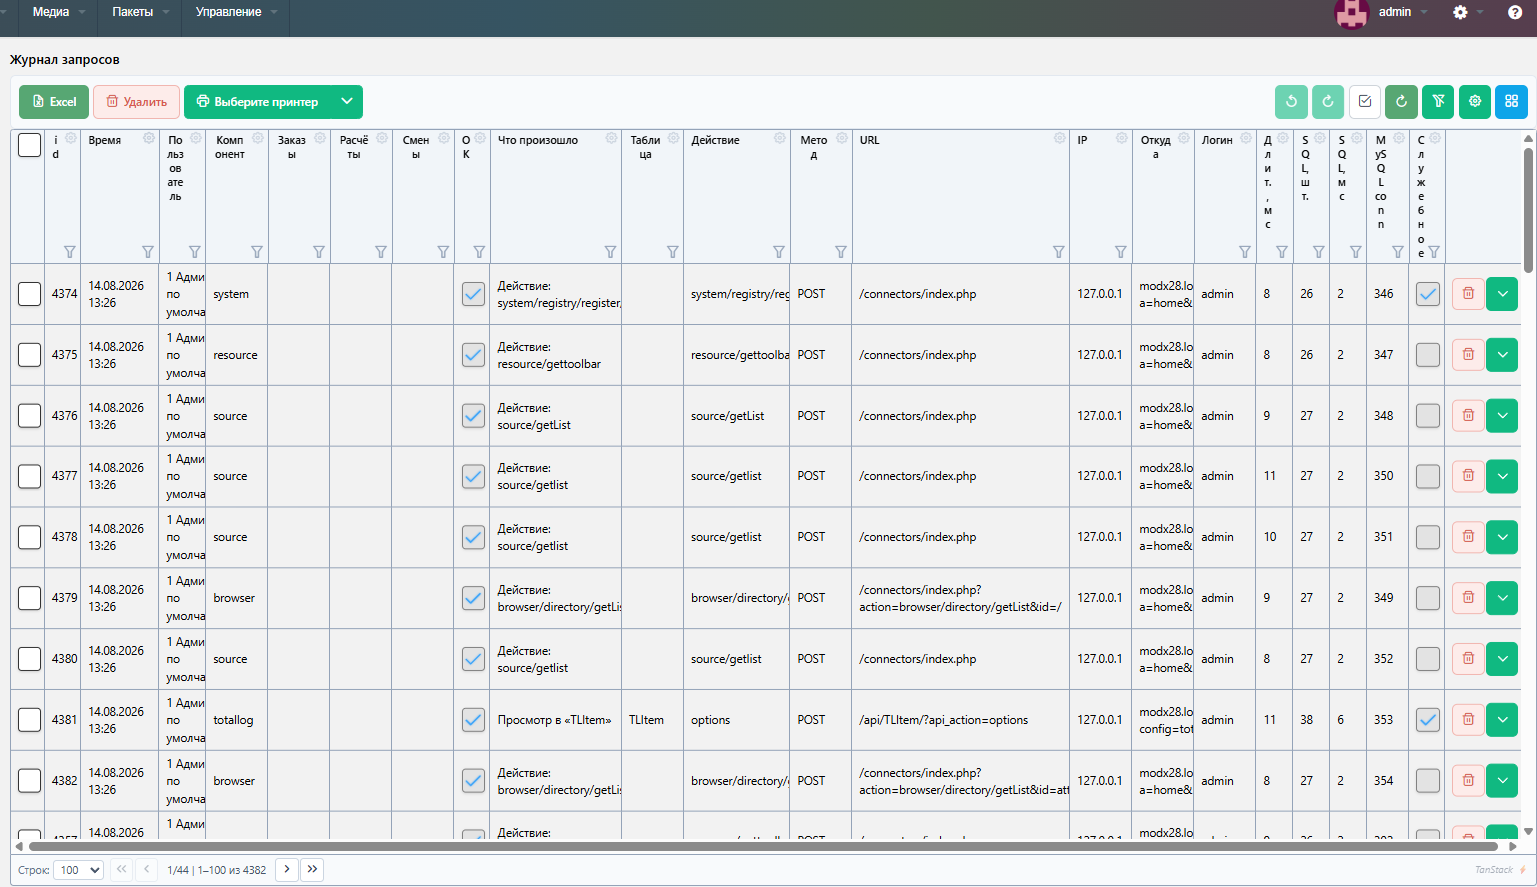Open table settings with the green gear button
Image resolution: width=1537 pixels, height=887 pixels.
1475,101
